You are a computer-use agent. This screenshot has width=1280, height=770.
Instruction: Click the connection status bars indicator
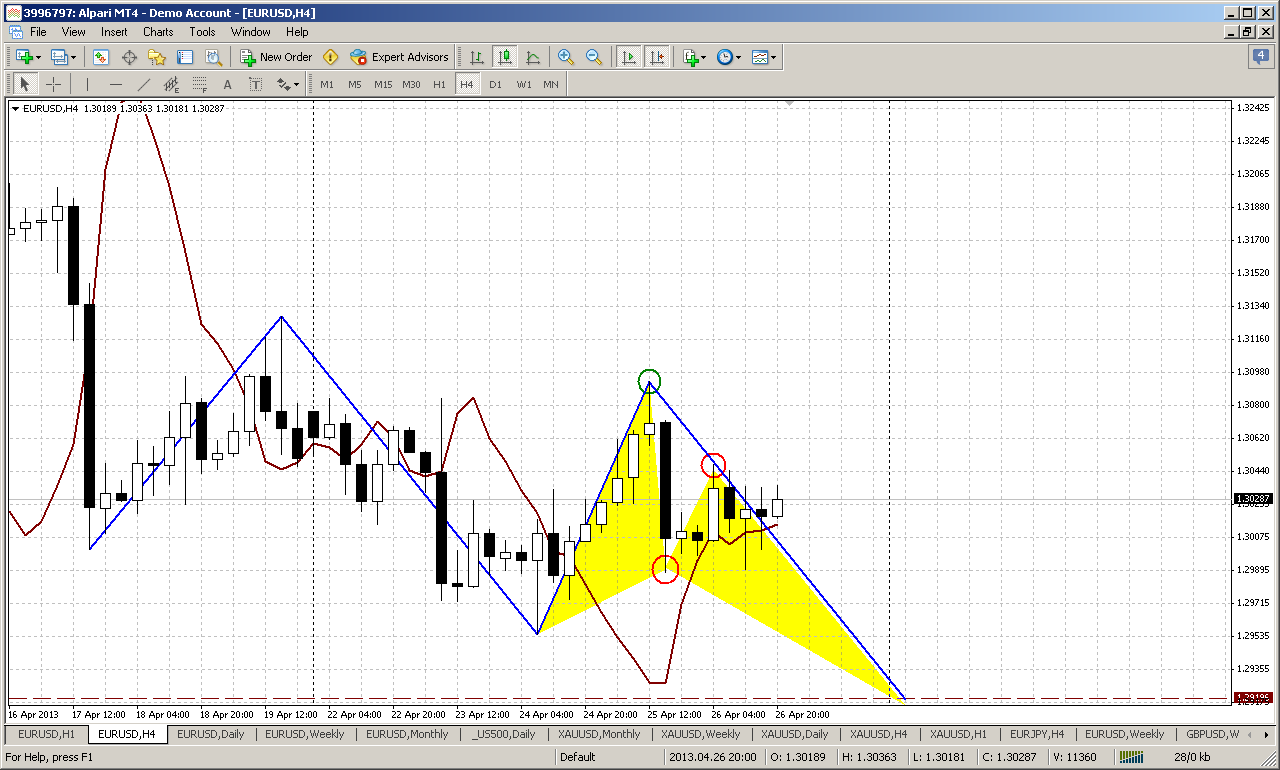[x=1131, y=757]
